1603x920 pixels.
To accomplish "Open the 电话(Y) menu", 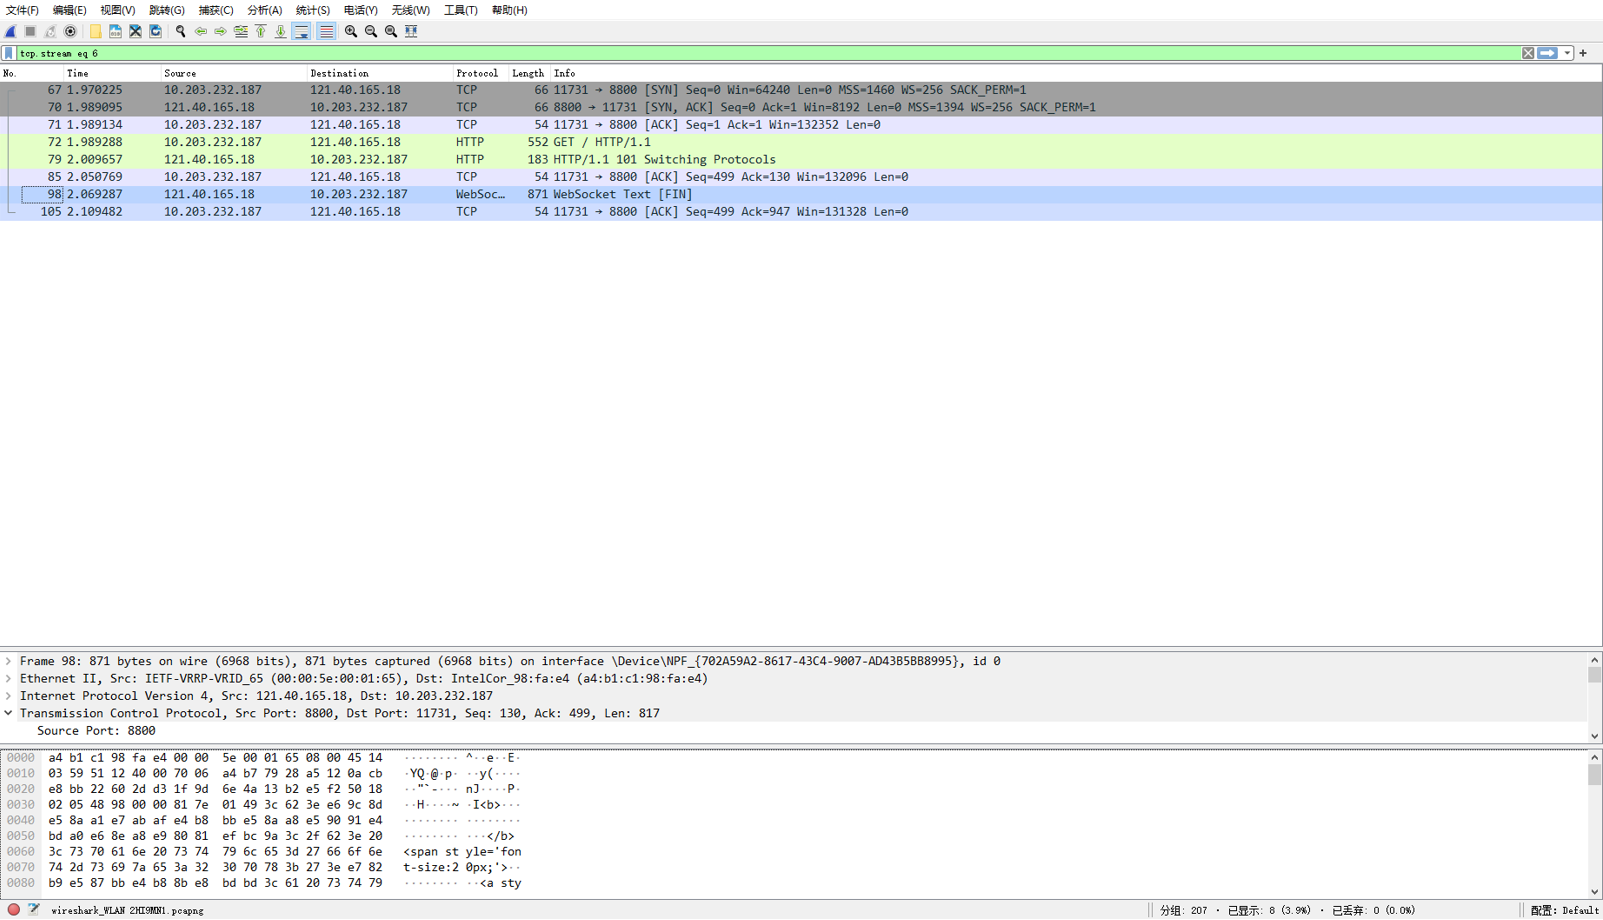I will pos(361,10).
